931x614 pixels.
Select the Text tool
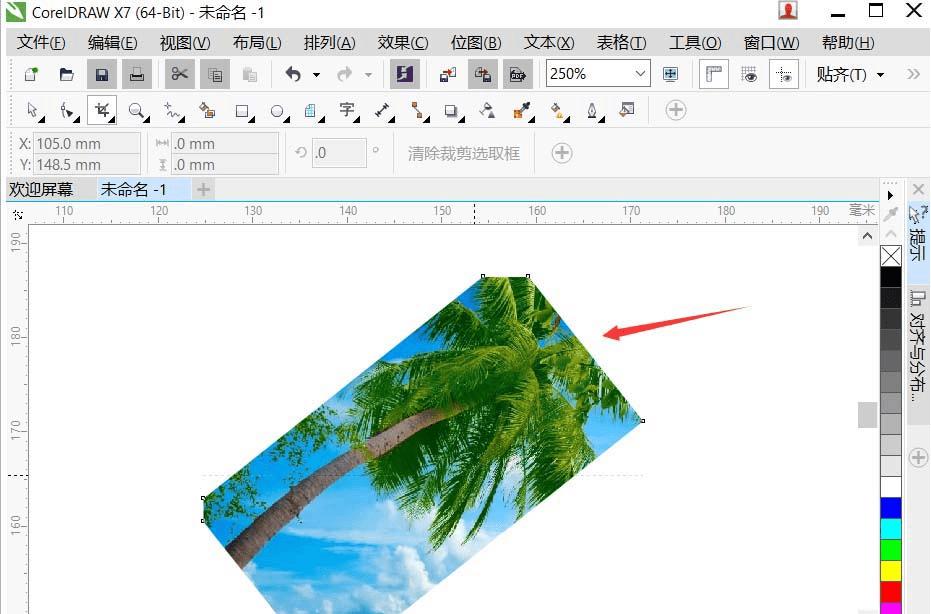click(x=347, y=110)
